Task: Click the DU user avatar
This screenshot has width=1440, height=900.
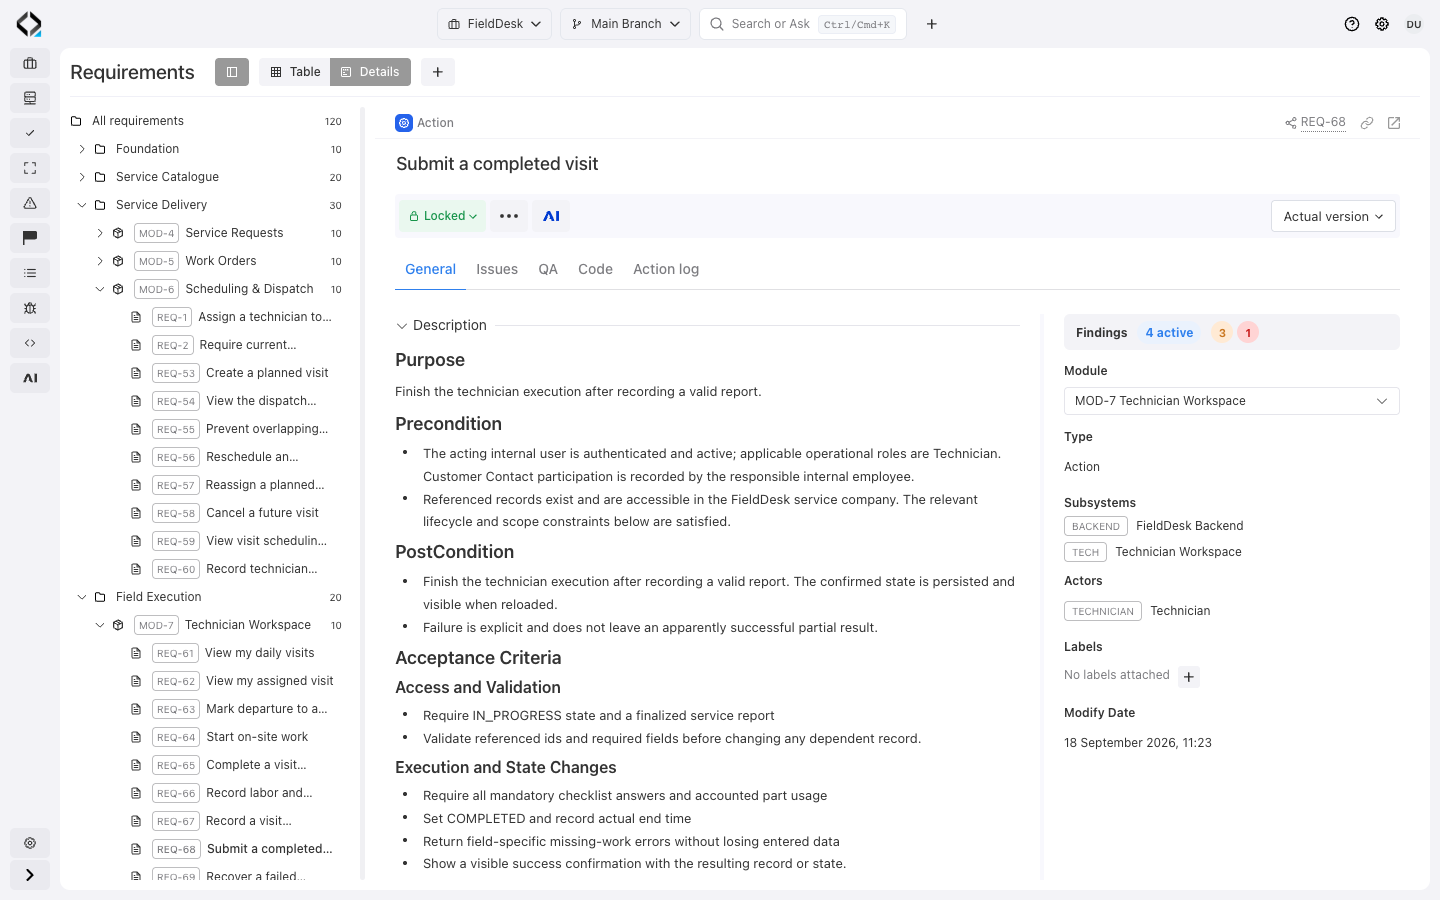Action: pos(1414,24)
